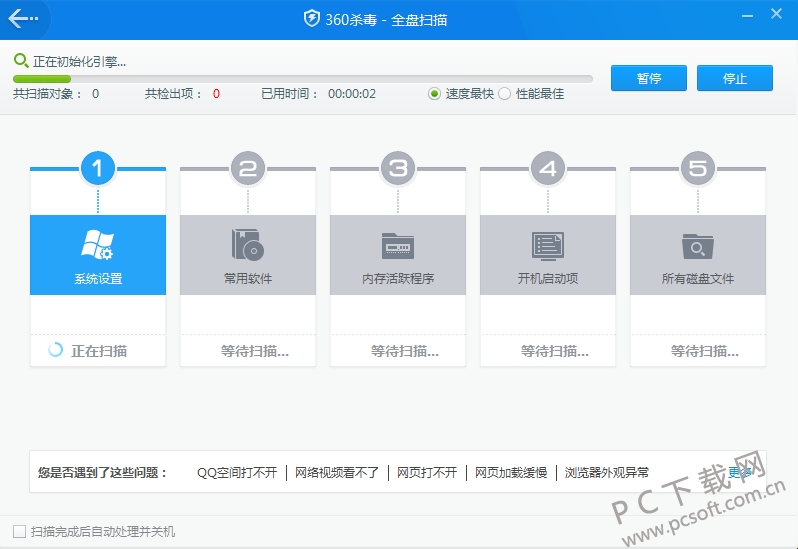Open the 'QQ空间打不开' problem link

point(236,472)
